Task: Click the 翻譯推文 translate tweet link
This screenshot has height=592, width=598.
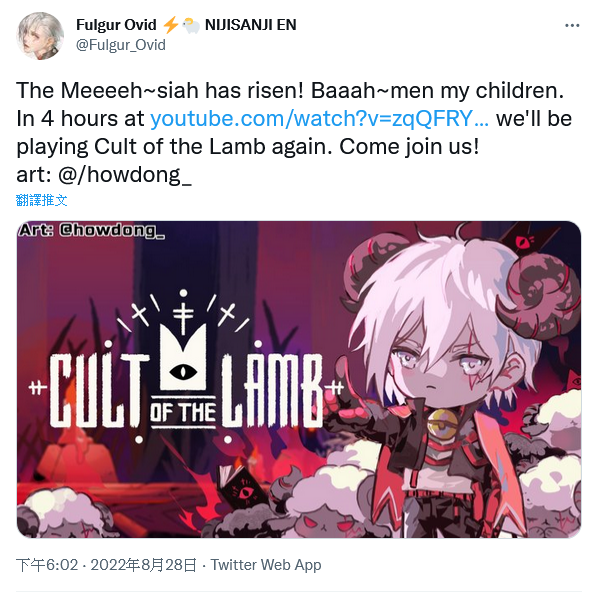Action: click(42, 200)
